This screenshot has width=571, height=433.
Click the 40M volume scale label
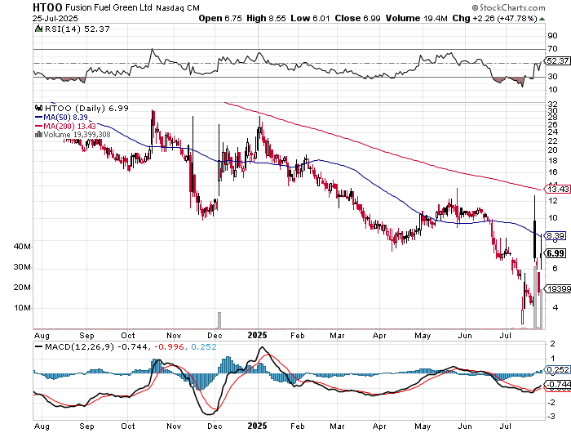23,247
